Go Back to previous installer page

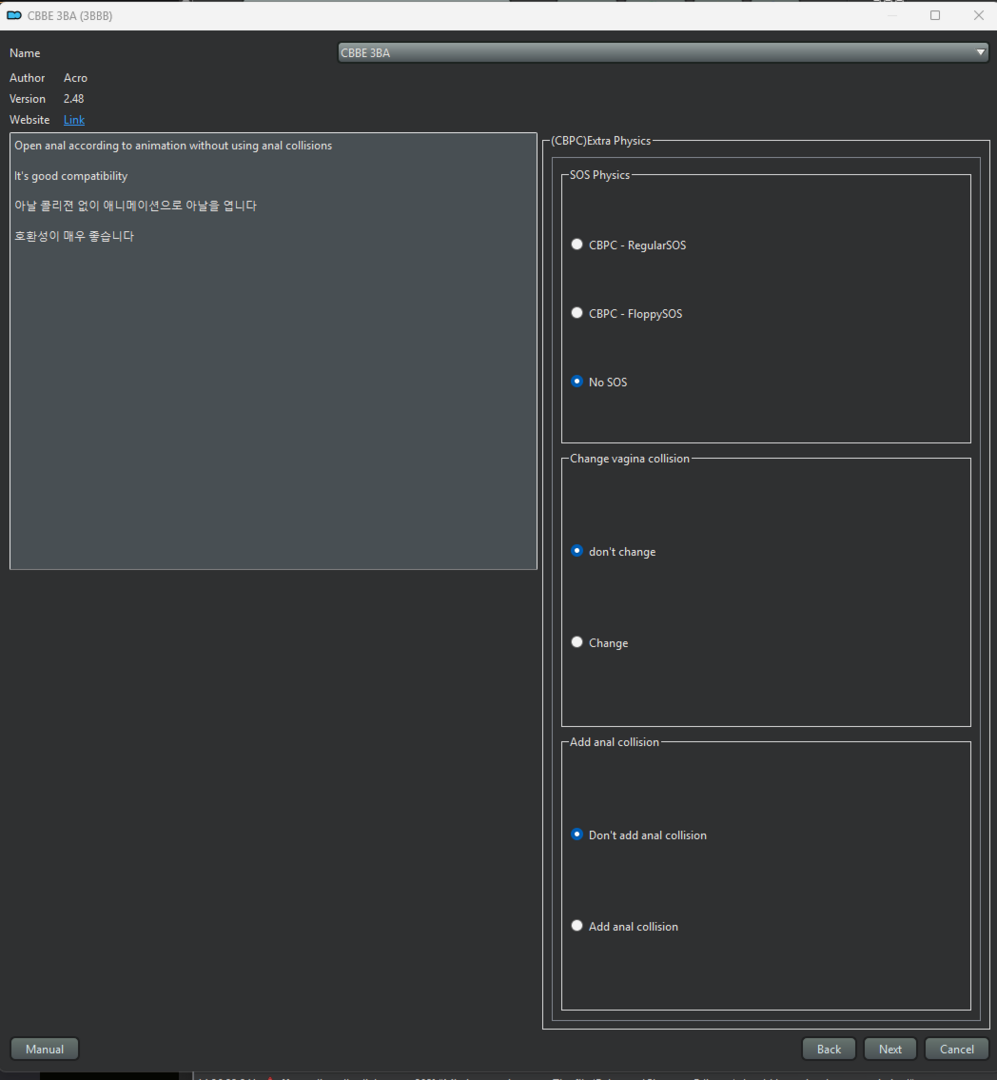click(x=829, y=1049)
